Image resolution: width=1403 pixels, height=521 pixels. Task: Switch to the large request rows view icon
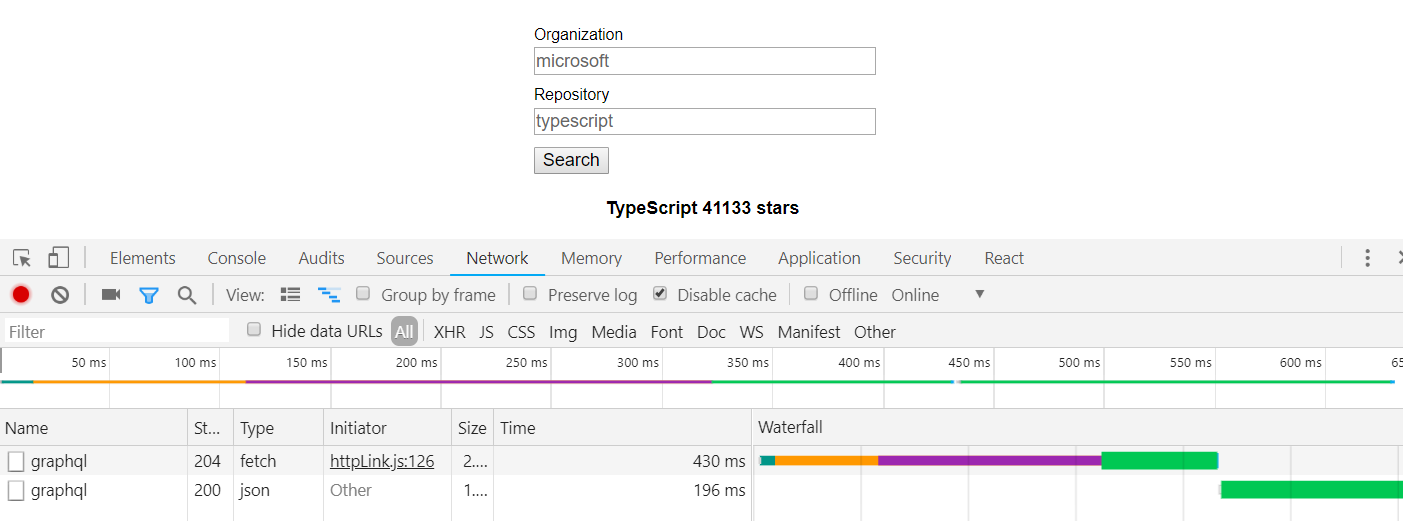[291, 294]
